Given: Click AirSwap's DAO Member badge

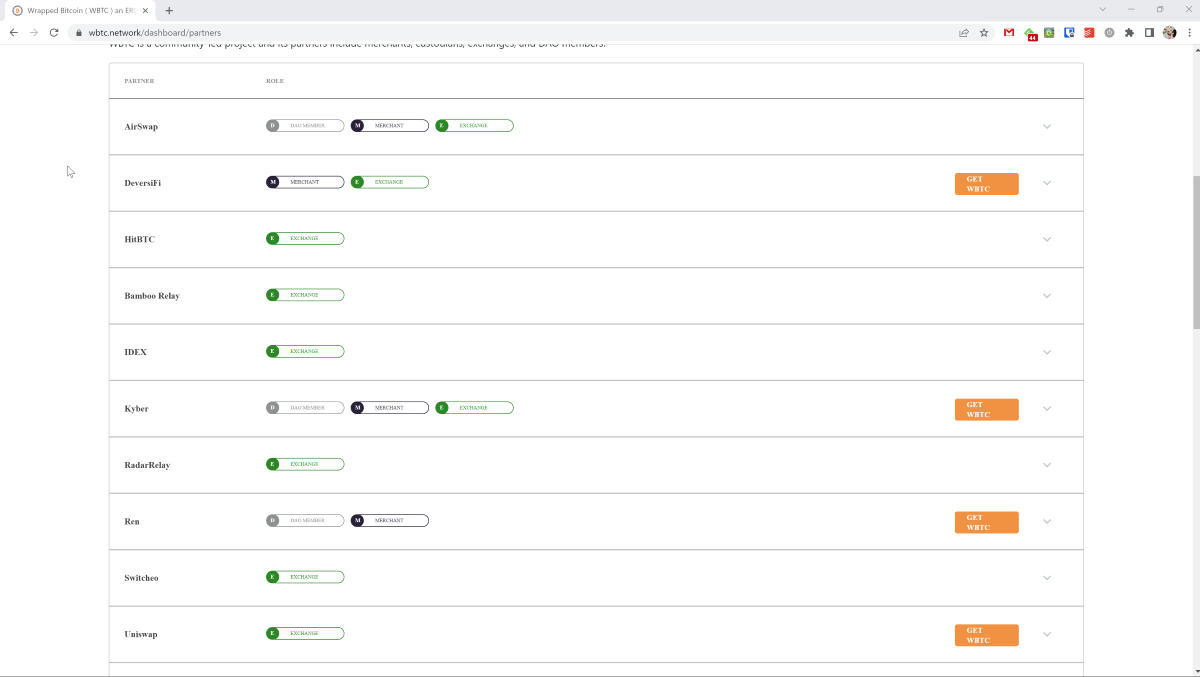Looking at the screenshot, I should pyautogui.click(x=305, y=126).
